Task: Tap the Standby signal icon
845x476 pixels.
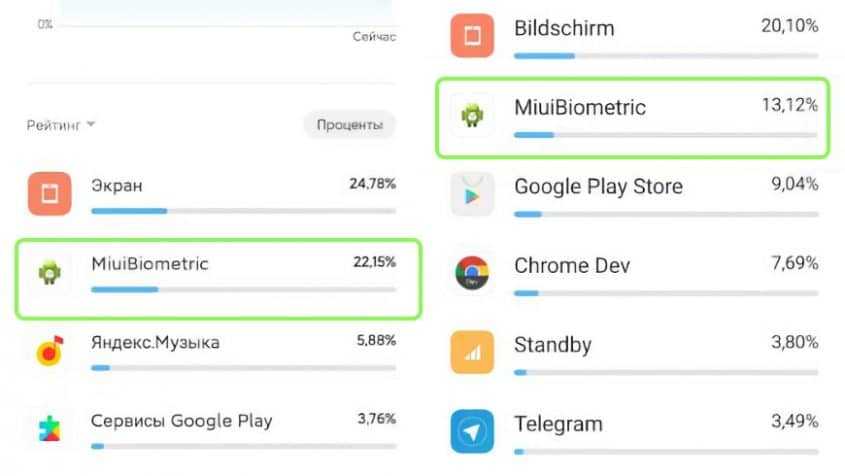Action: (x=472, y=353)
